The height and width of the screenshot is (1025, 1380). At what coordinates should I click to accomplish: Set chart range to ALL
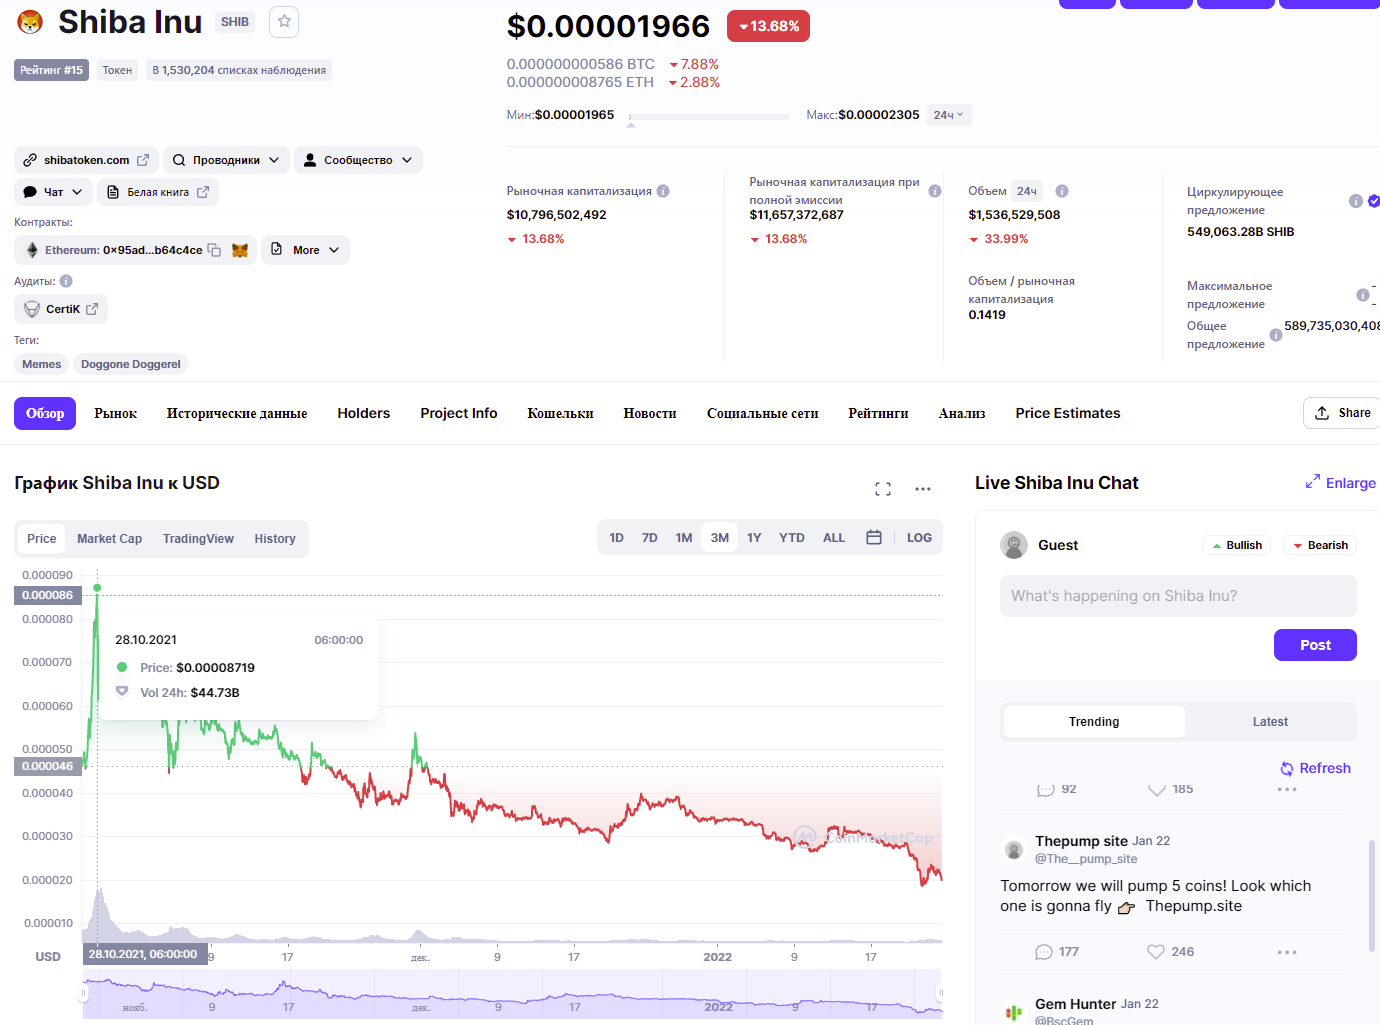(x=834, y=538)
